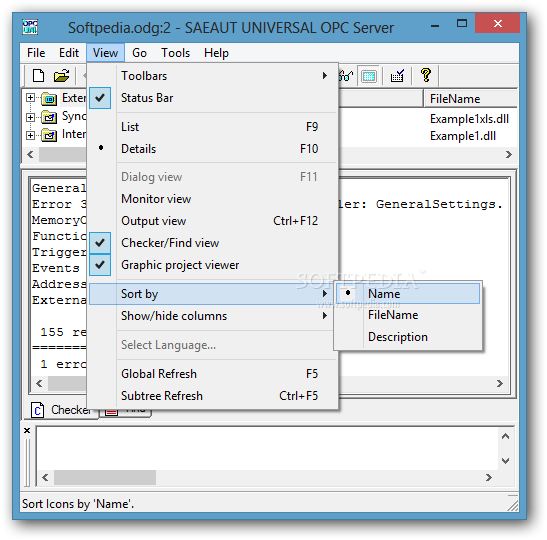Expand the Toolbars submenu
The image size is (547, 540).
click(x=212, y=76)
